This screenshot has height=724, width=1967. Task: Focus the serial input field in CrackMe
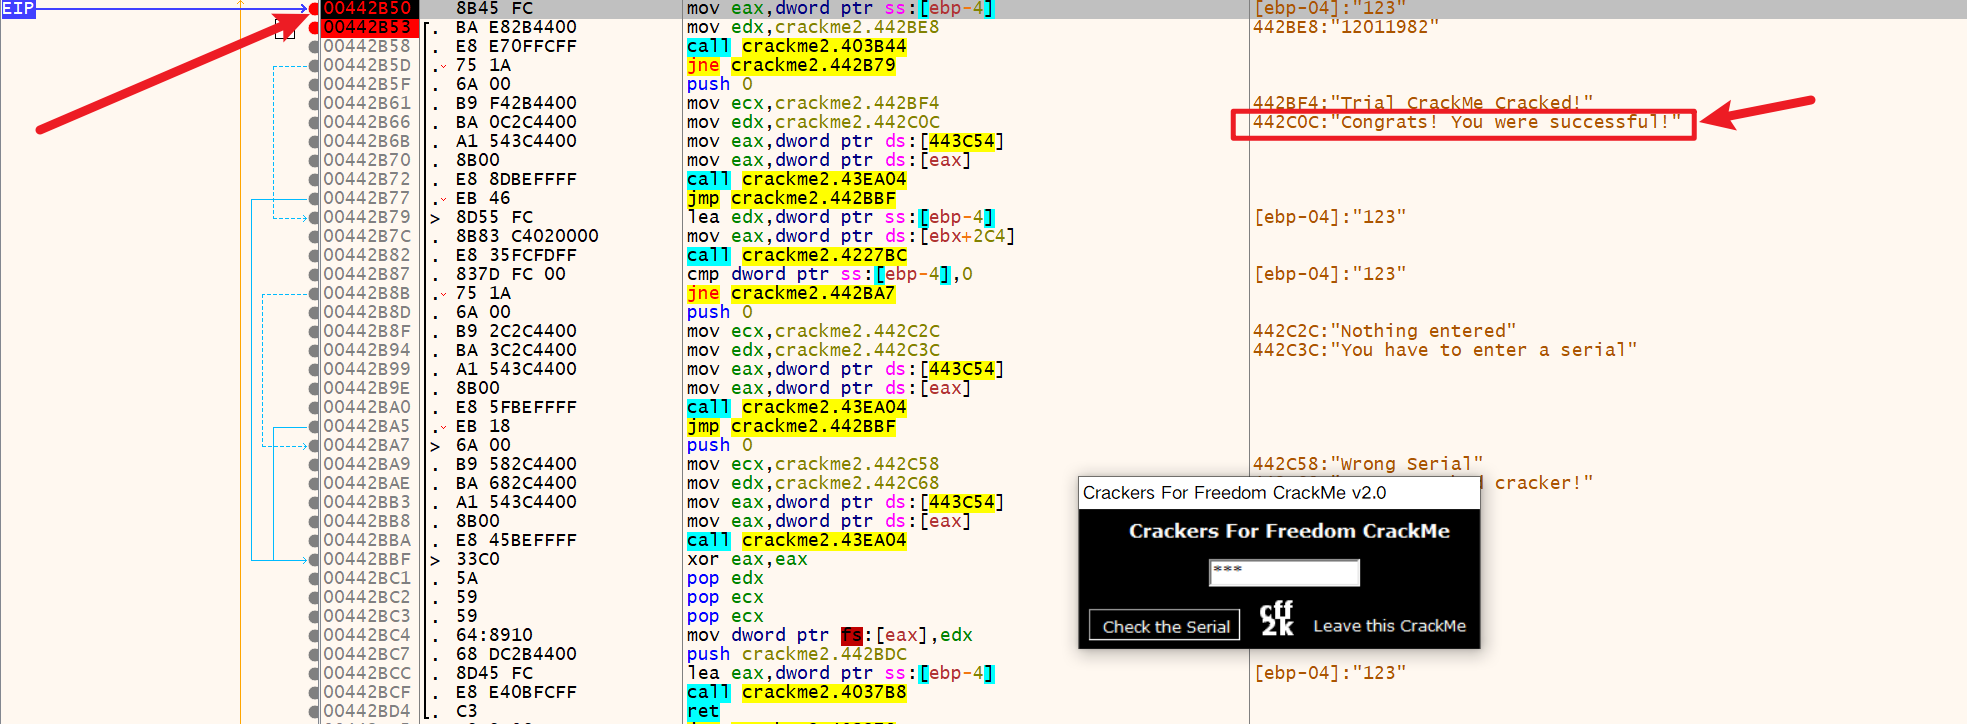coord(1285,573)
